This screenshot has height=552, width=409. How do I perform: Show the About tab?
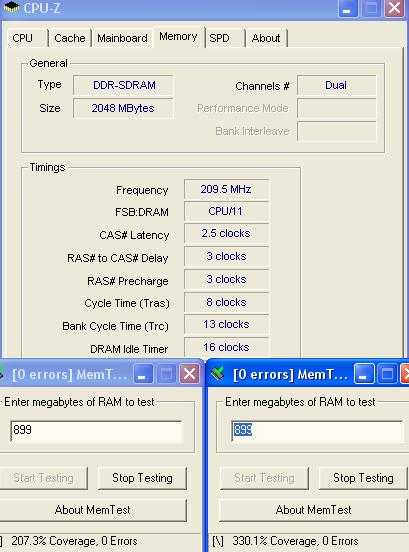[x=266, y=38]
